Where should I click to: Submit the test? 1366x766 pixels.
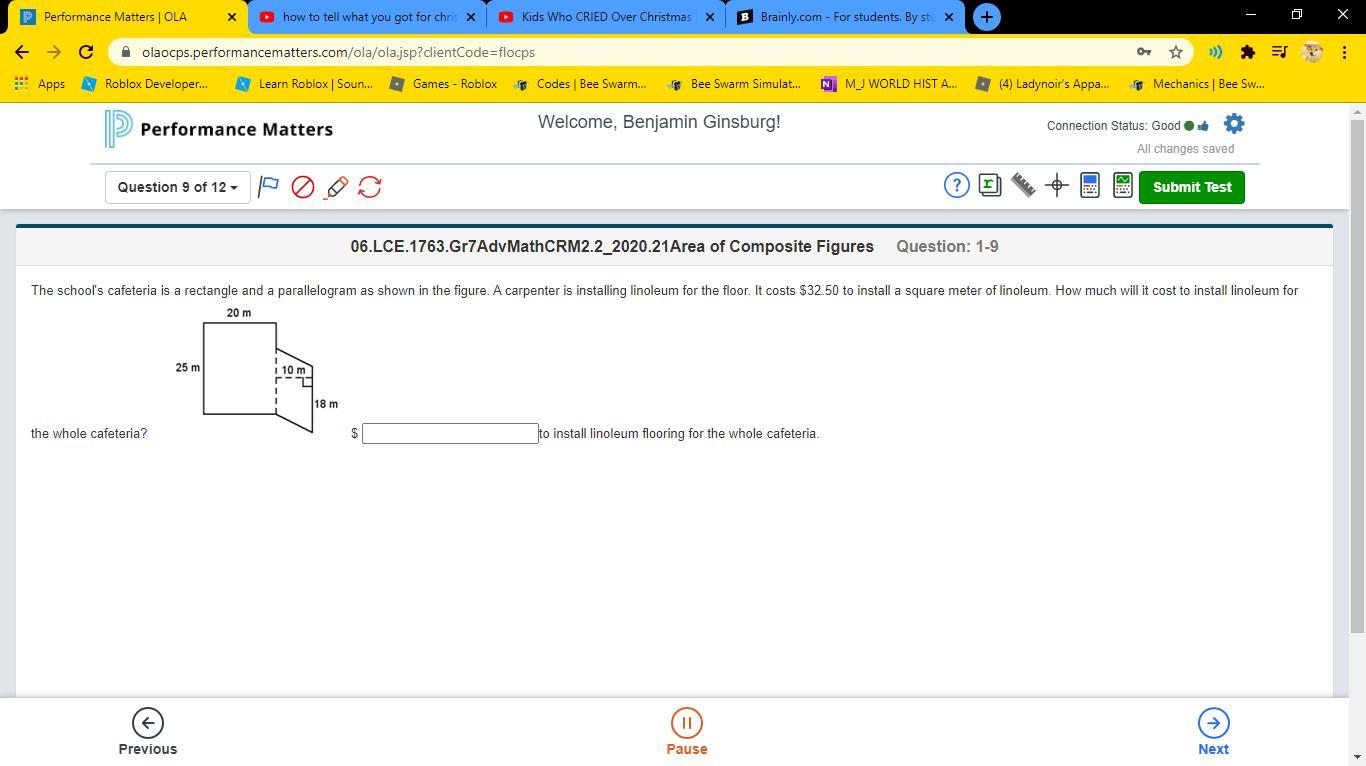[1192, 187]
